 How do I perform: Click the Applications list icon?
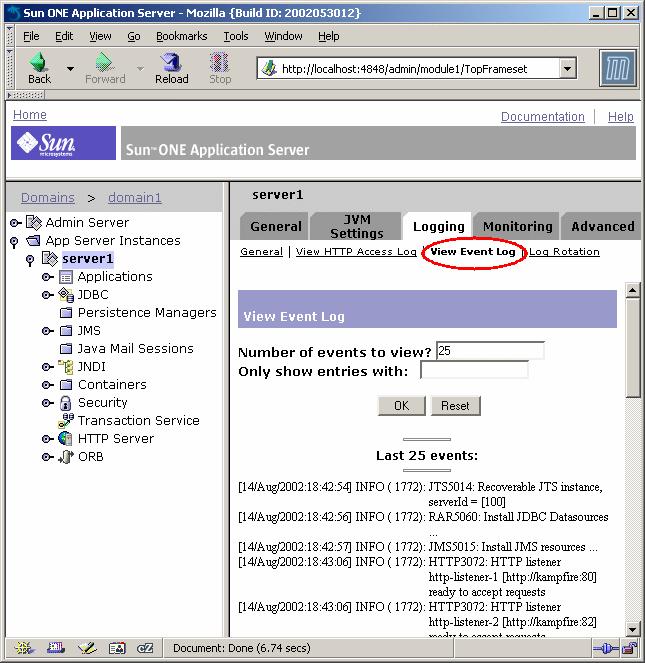tap(66, 277)
